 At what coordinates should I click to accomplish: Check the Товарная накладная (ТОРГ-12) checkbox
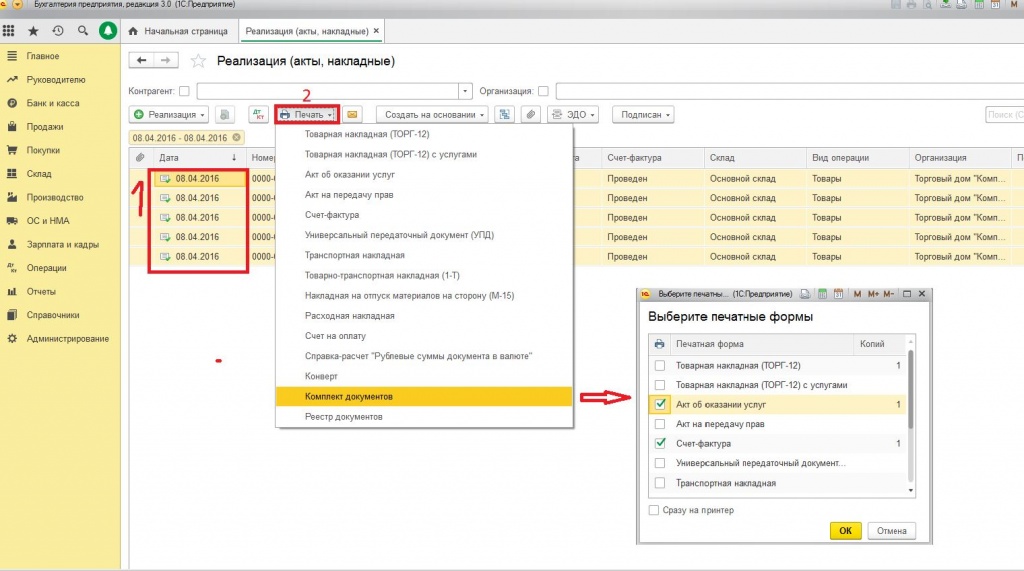coord(660,366)
